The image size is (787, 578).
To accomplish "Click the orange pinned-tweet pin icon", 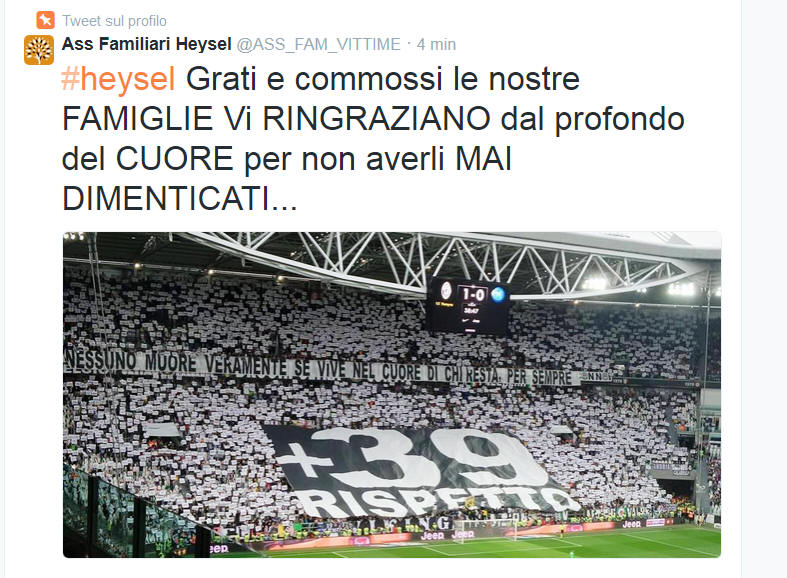I will pos(45,20).
